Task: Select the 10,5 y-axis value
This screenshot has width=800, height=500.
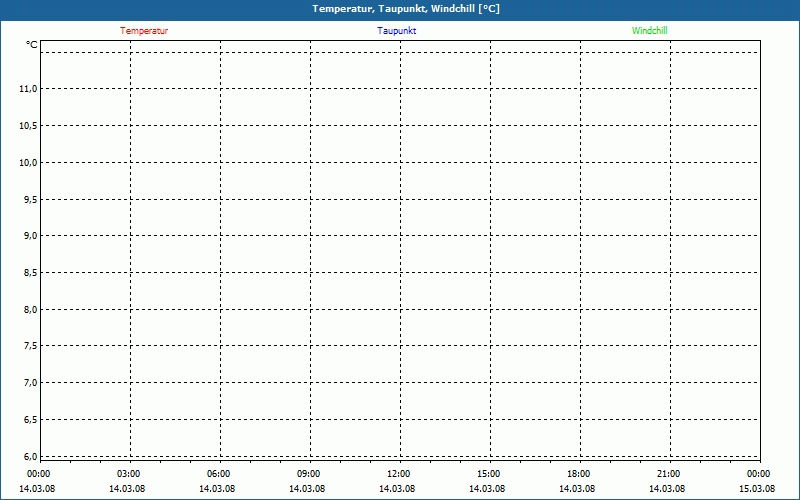Action: [28, 126]
